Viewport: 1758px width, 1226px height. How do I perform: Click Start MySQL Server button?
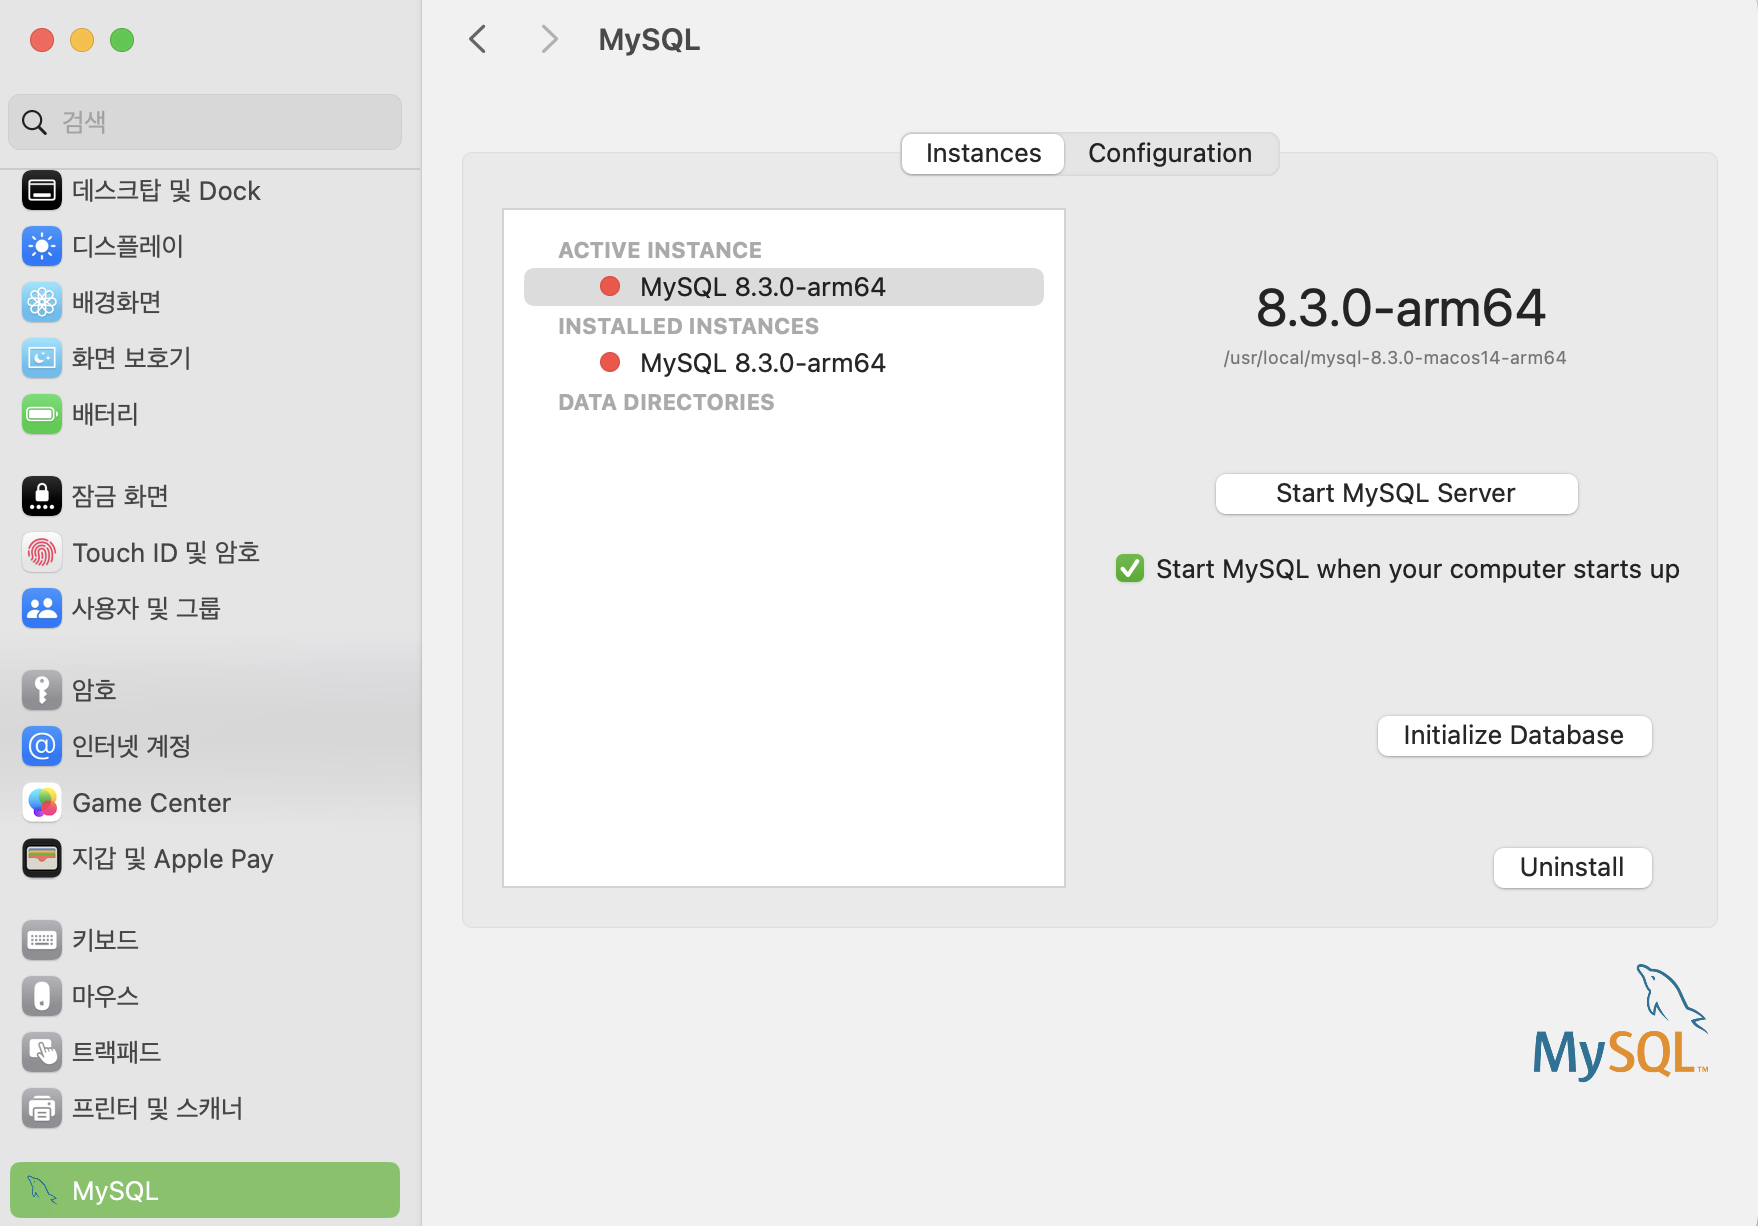1396,494
